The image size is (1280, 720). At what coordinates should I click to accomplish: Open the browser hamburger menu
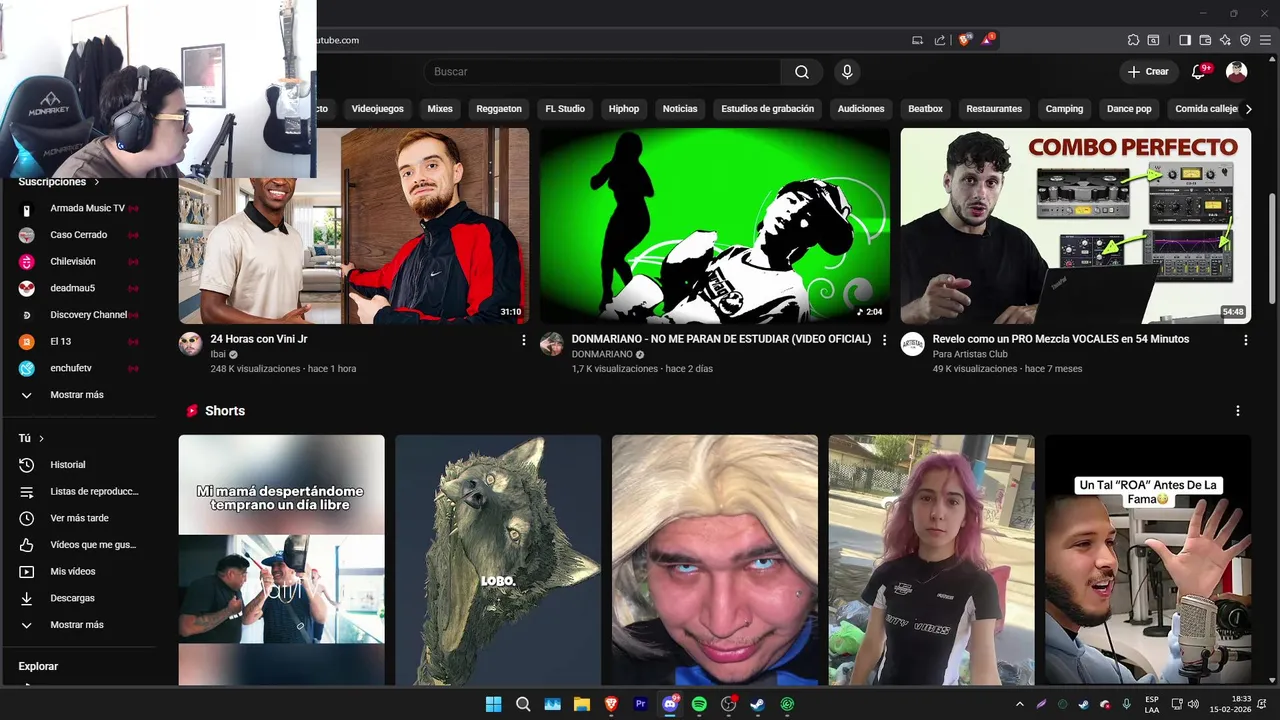pos(1265,40)
